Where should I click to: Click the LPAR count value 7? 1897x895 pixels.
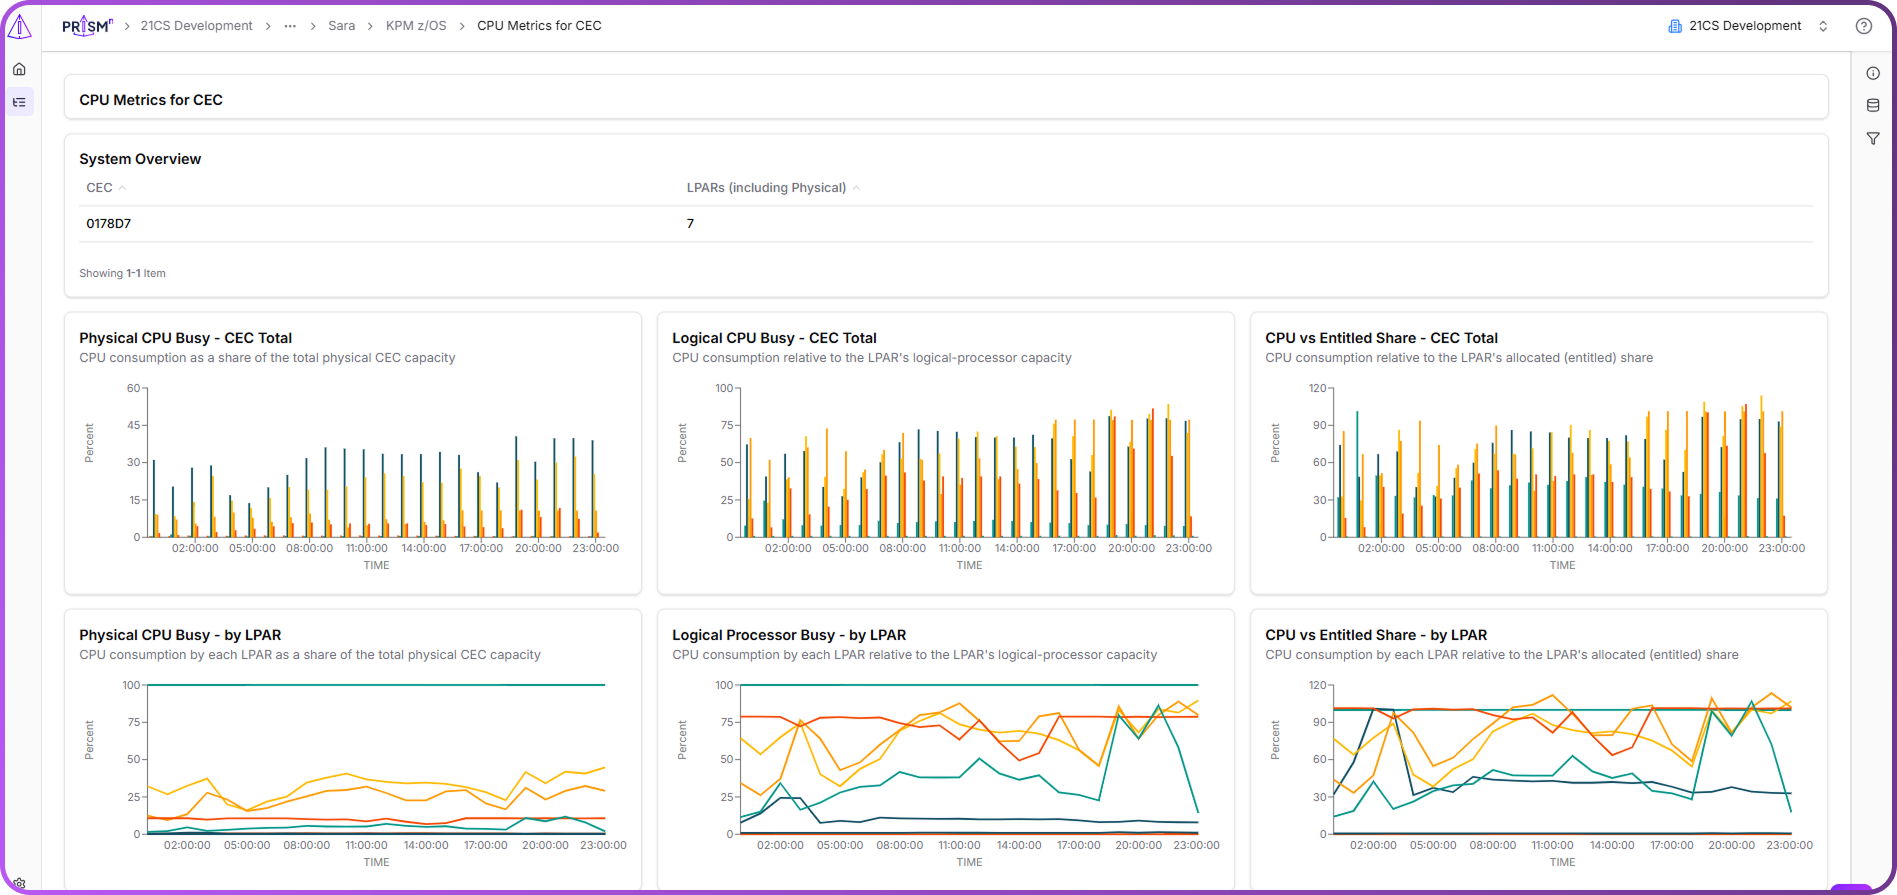tap(690, 224)
